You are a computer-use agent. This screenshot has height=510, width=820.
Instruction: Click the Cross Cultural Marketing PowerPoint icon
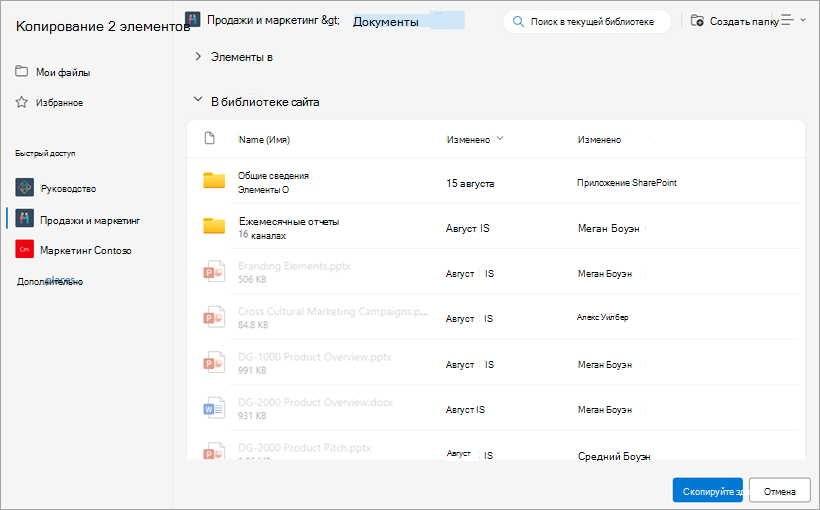(214, 317)
